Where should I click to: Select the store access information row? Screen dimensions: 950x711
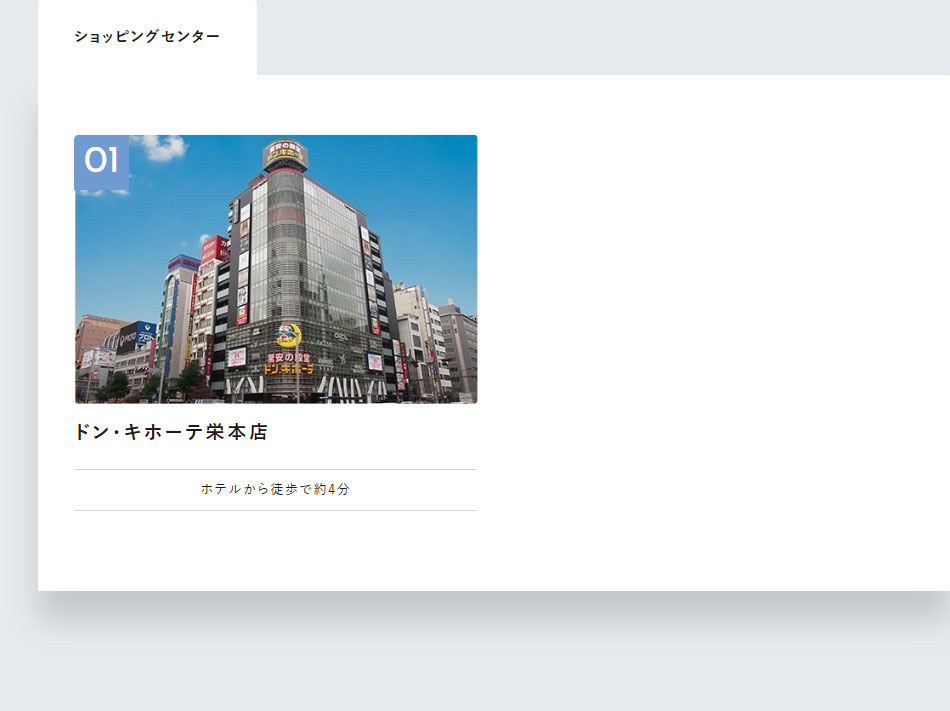[275, 489]
